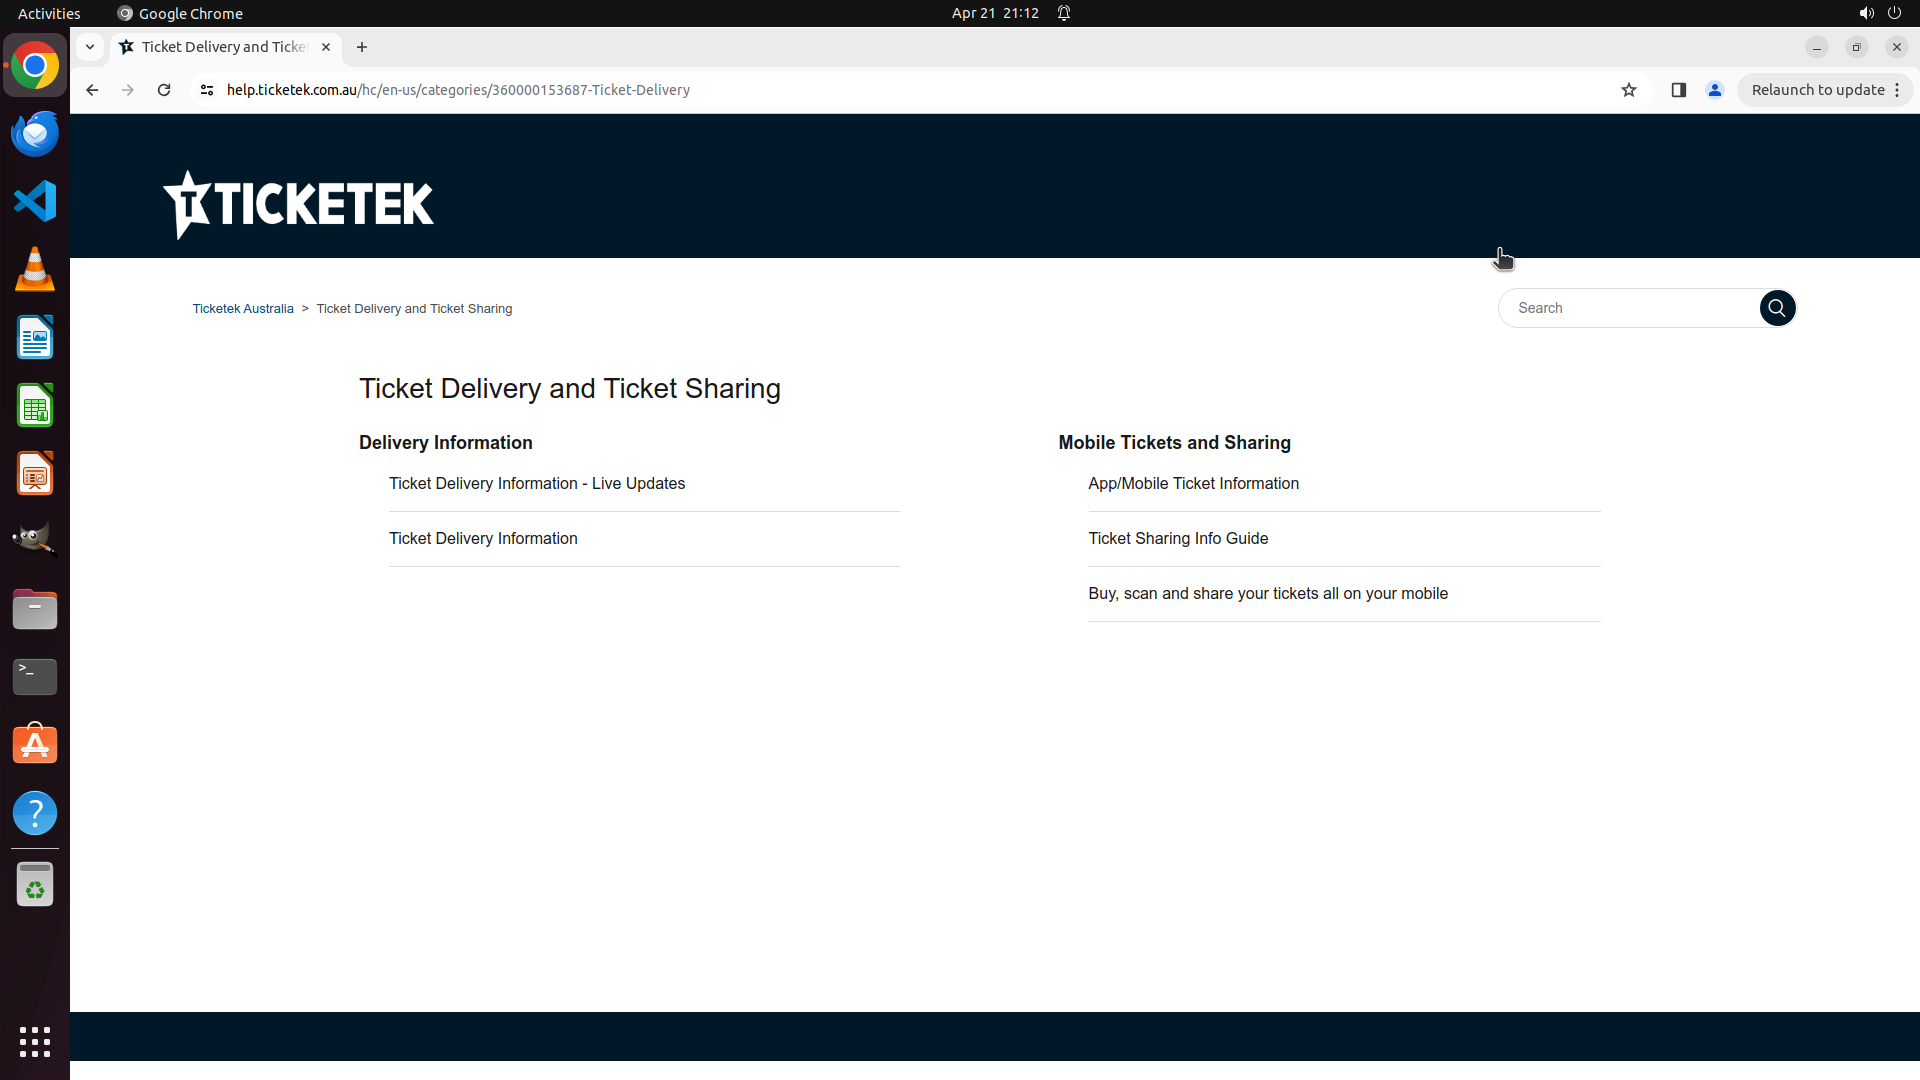Go to Ticketek Australia breadcrumb
The image size is (1920, 1080).
tap(243, 309)
